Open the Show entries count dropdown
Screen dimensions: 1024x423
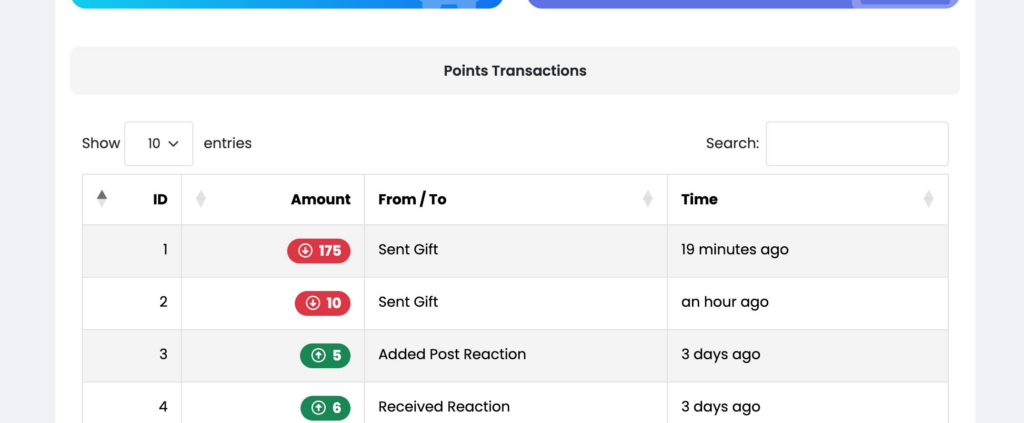[159, 144]
